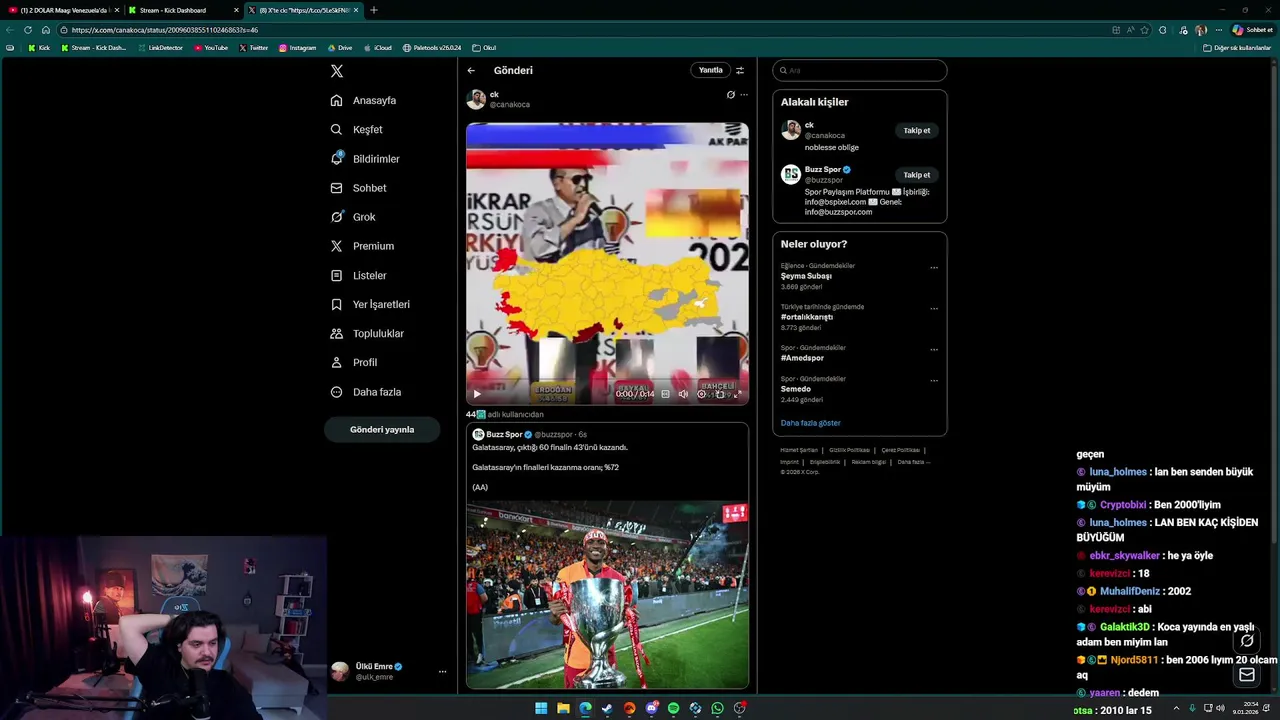
Task: Open Galatasaray trophy photo
Action: 607,594
